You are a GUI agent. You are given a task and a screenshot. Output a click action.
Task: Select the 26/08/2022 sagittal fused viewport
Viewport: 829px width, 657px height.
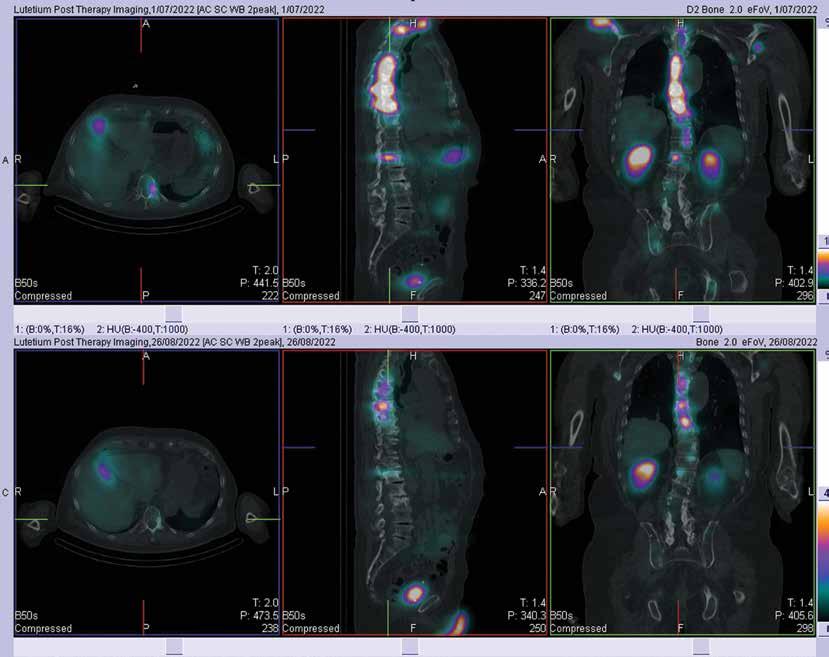point(414,493)
